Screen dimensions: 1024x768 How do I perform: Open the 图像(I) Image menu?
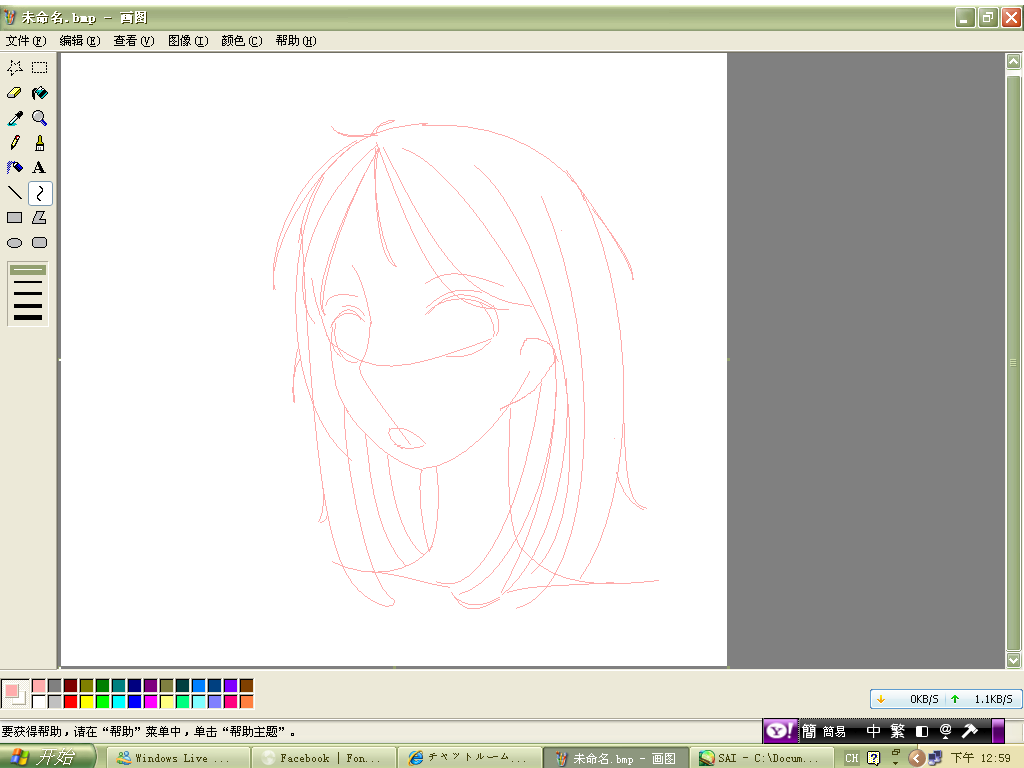[x=188, y=40]
